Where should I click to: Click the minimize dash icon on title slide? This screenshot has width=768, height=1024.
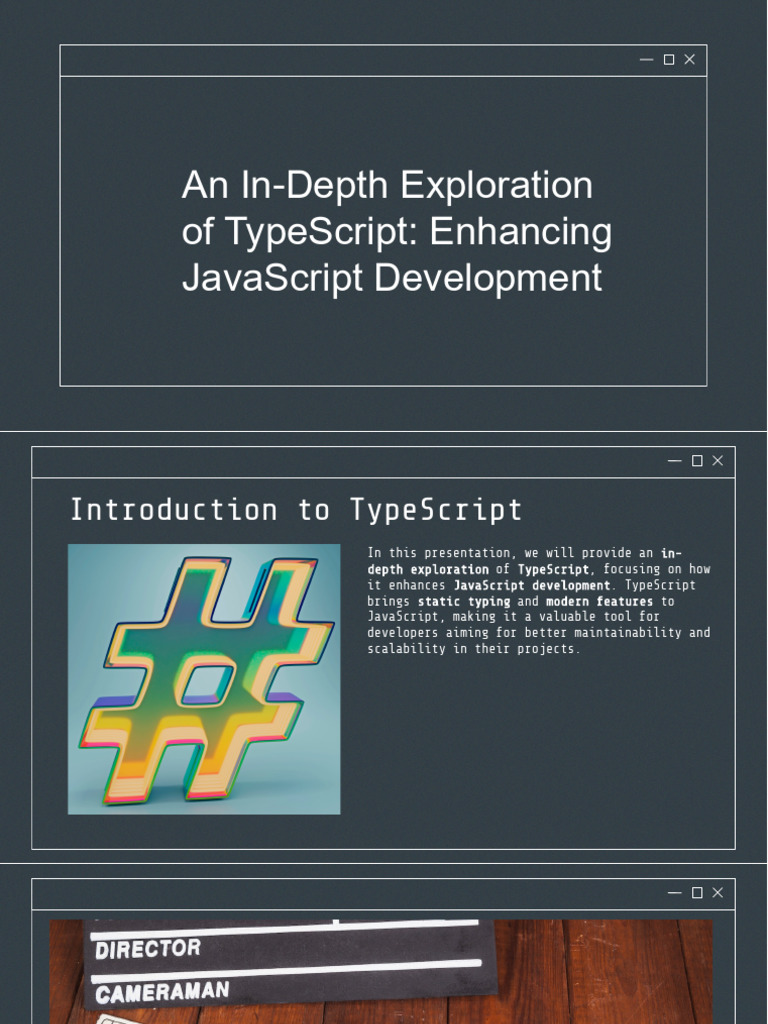pyautogui.click(x=647, y=59)
